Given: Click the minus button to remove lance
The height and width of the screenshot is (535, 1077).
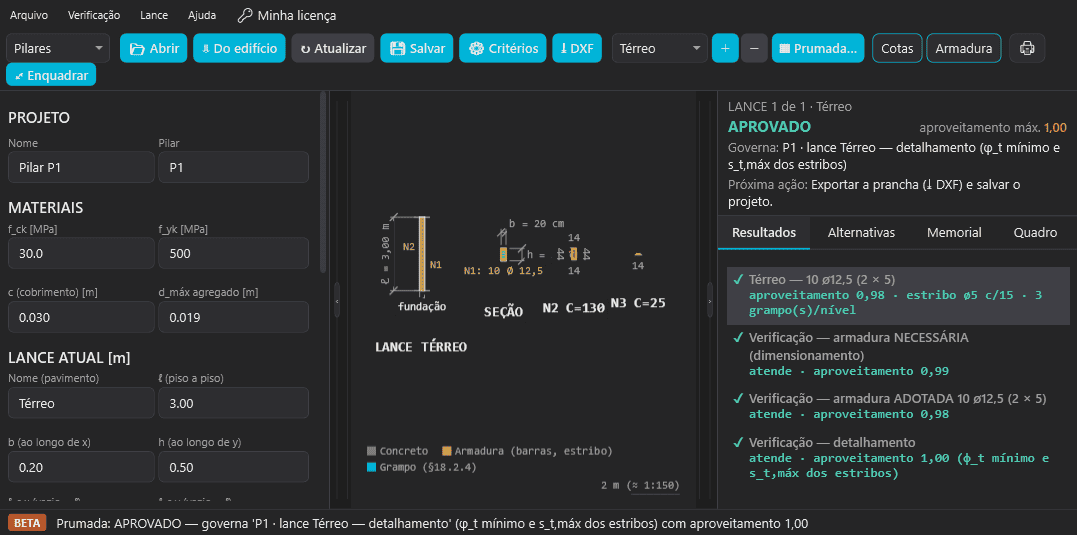Looking at the screenshot, I should [754, 48].
